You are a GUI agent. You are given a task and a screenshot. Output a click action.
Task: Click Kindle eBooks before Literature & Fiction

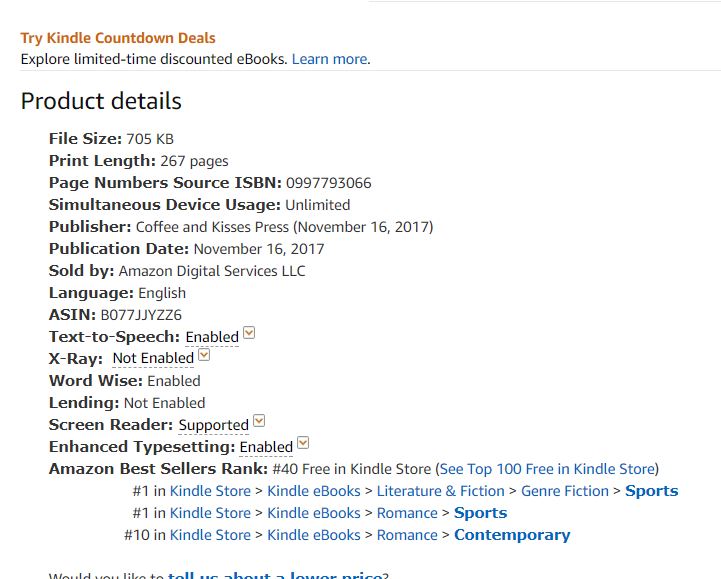(314, 491)
